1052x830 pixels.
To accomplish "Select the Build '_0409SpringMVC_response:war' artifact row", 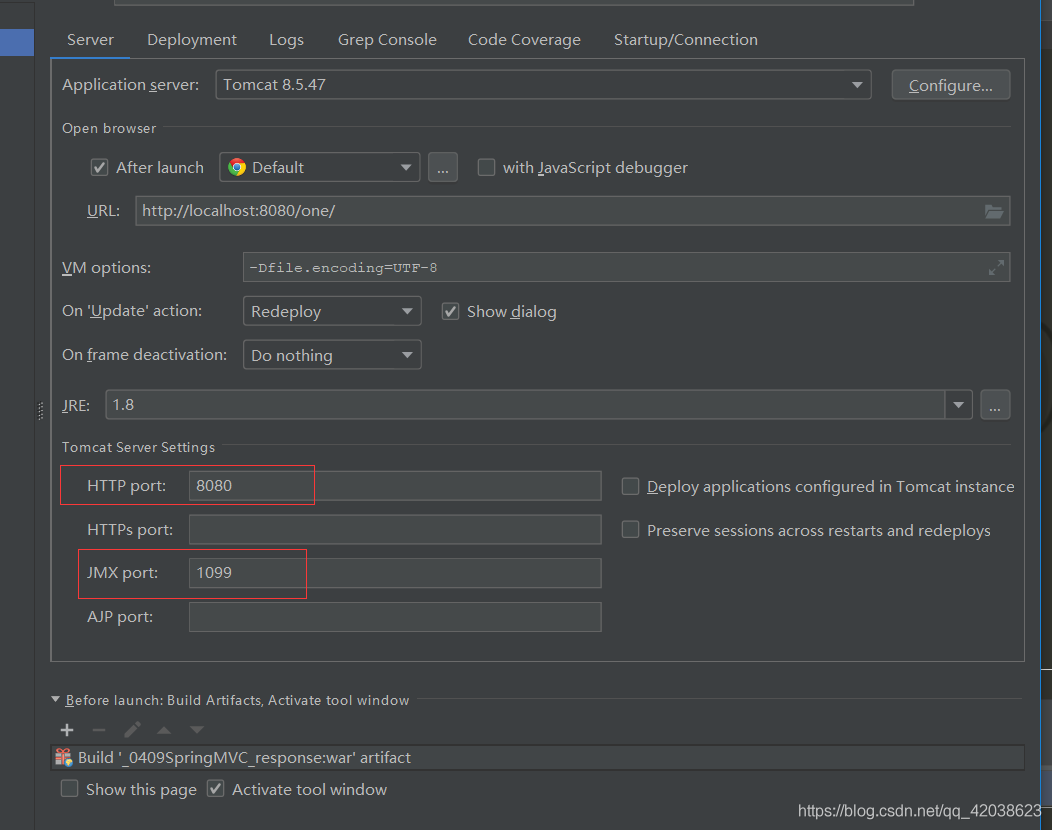I will pos(537,758).
